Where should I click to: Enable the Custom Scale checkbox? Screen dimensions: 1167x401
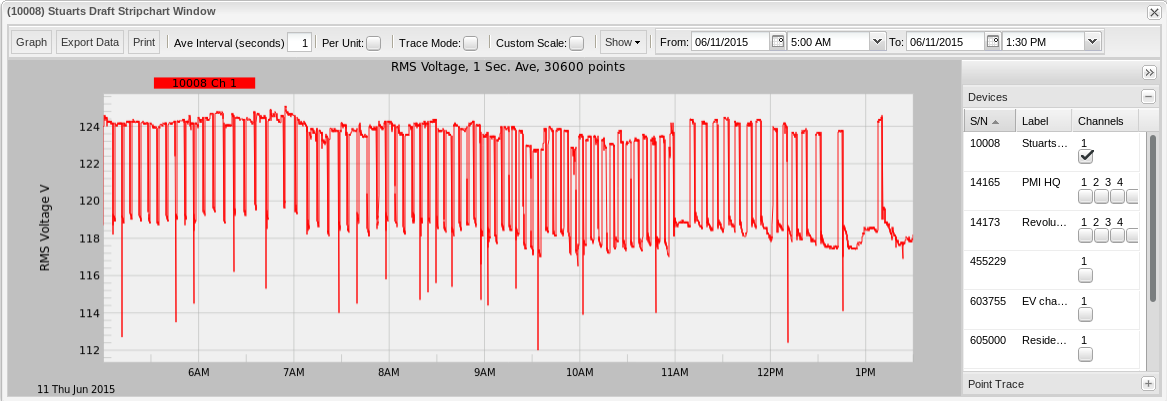[x=576, y=43]
